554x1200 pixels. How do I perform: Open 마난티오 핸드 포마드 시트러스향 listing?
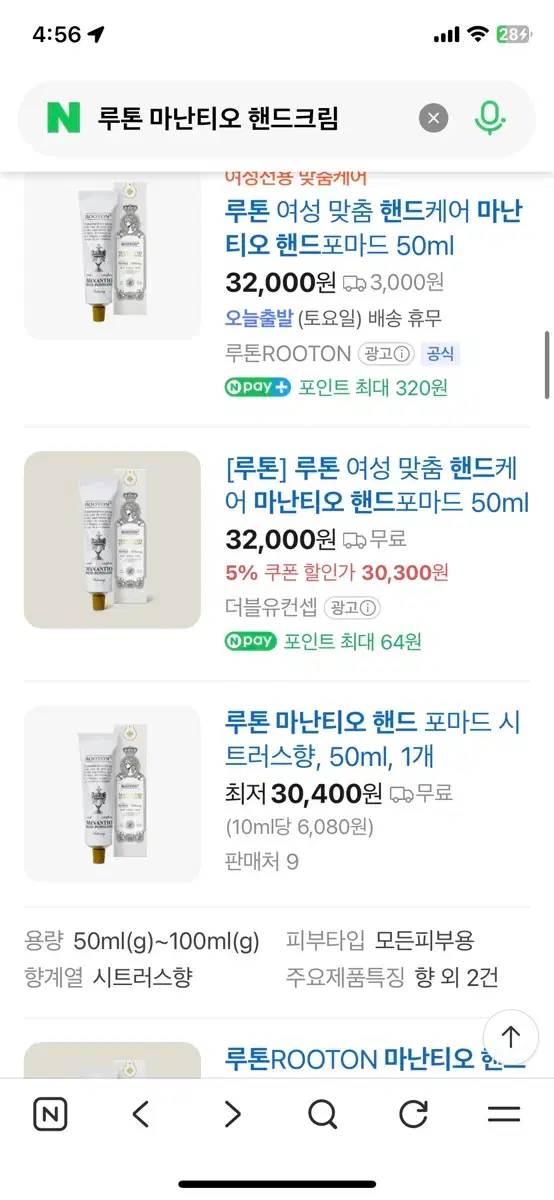(374, 738)
